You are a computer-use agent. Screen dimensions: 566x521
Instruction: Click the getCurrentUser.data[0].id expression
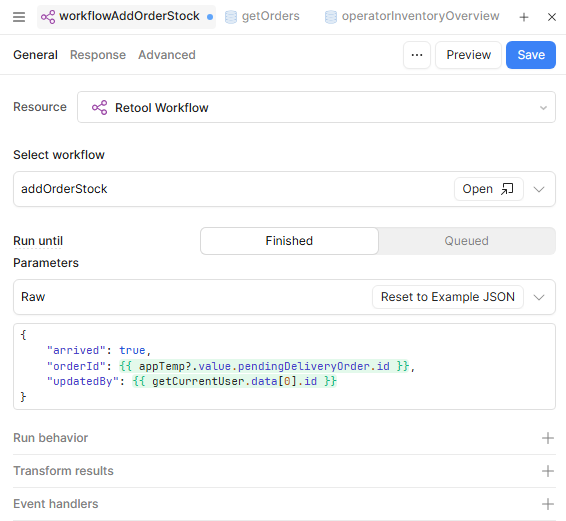pyautogui.click(x=235, y=381)
